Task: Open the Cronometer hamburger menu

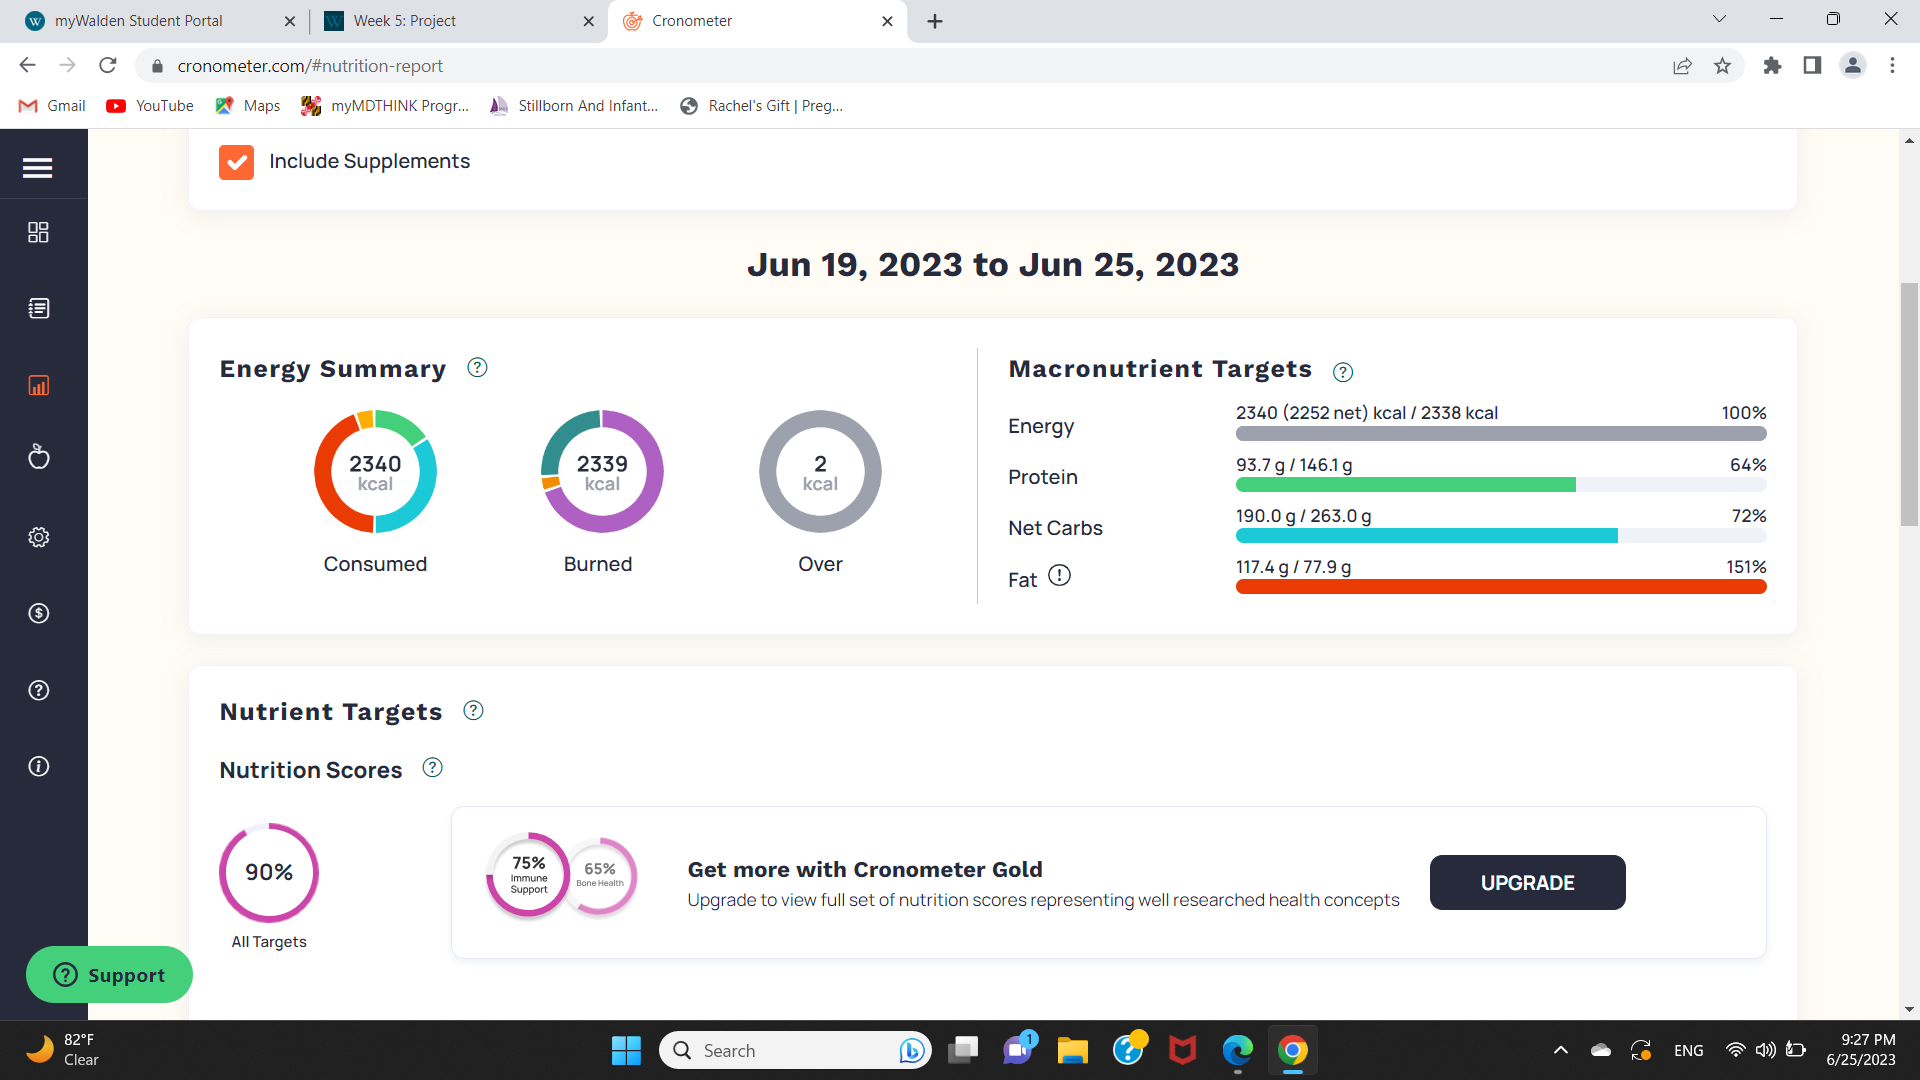Action: coord(38,168)
